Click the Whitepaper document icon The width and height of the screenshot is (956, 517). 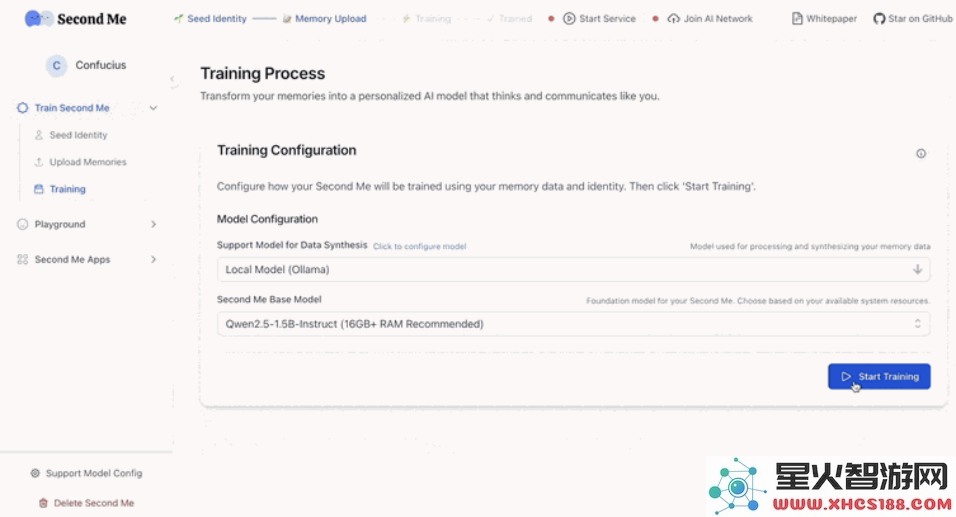(797, 19)
